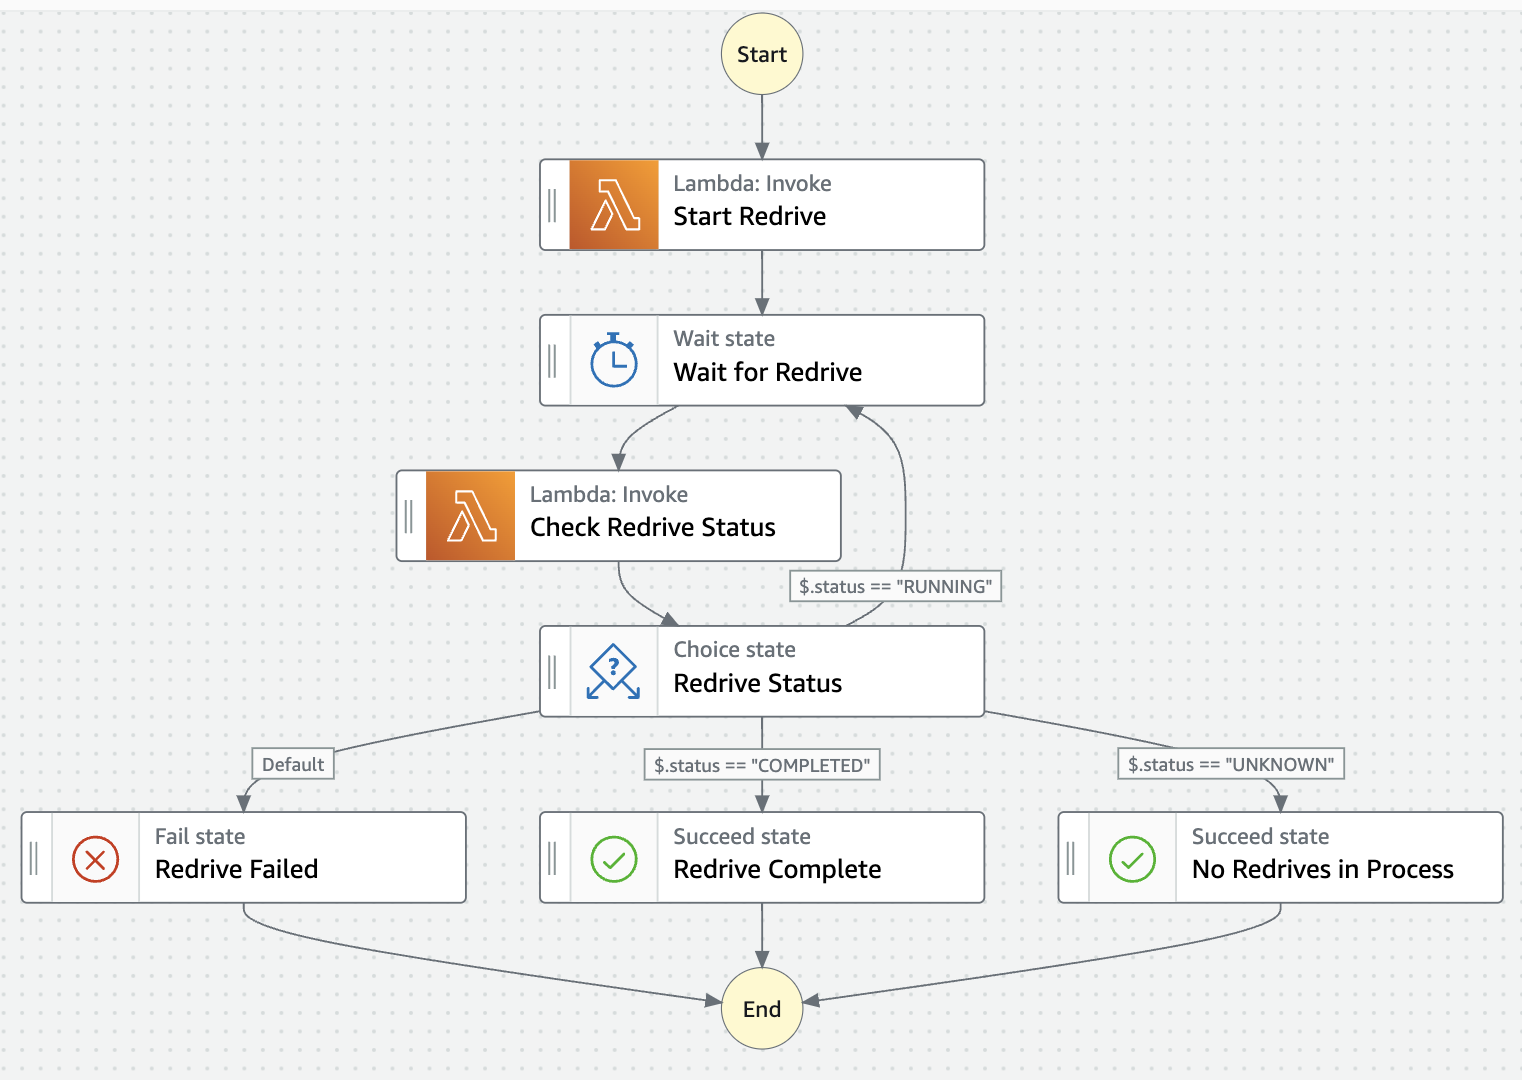Click the End circle node

tap(761, 1009)
